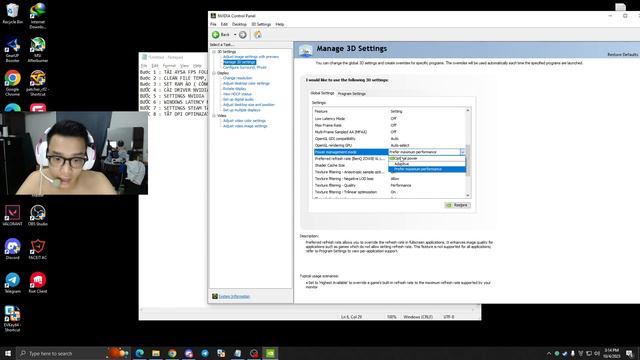Open the Edit menu in NVIDIA Control Panel
The image size is (640, 360).
pos(224,24)
